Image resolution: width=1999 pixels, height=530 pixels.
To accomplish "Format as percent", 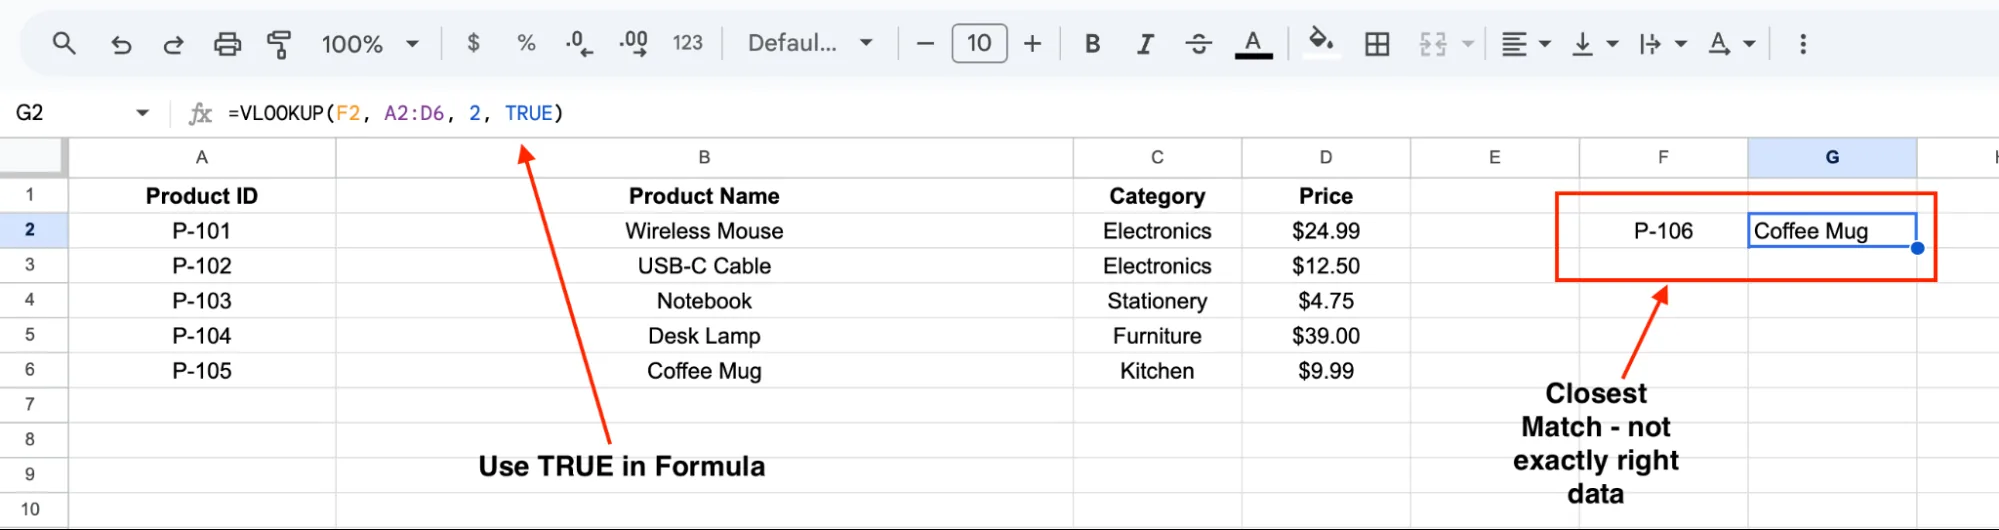I will click(x=526, y=43).
